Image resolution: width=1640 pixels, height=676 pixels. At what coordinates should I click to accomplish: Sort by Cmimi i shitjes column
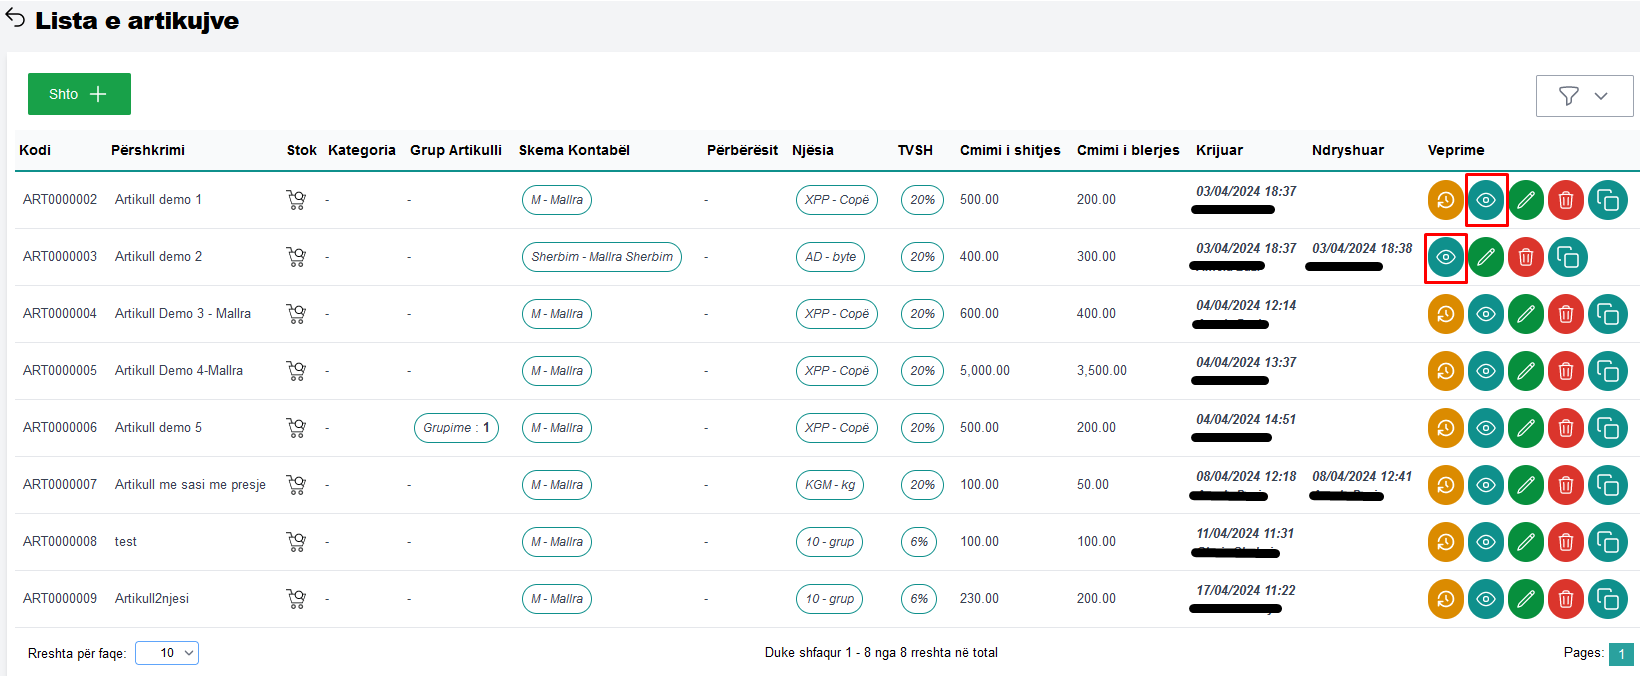pyautogui.click(x=1010, y=150)
